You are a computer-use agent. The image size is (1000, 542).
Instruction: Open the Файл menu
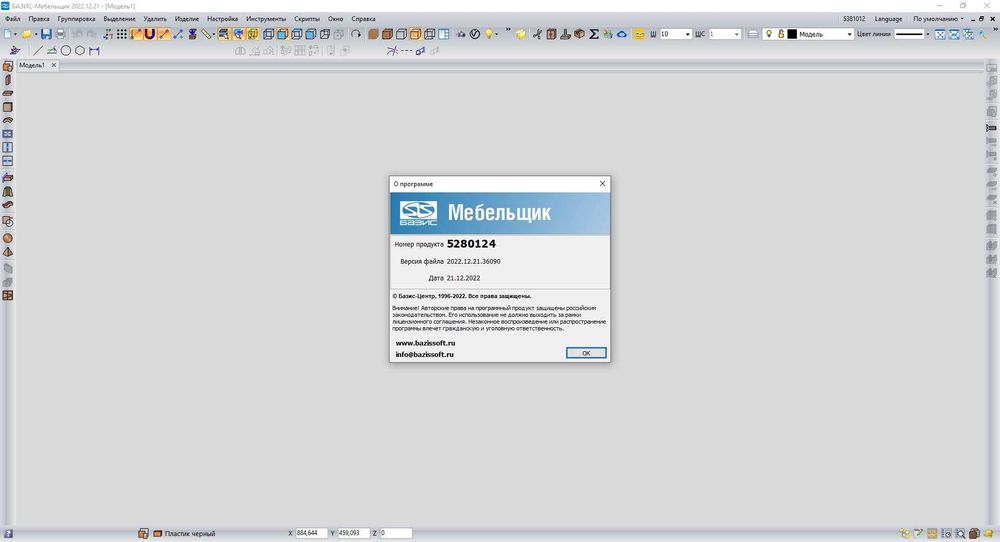[x=12, y=19]
